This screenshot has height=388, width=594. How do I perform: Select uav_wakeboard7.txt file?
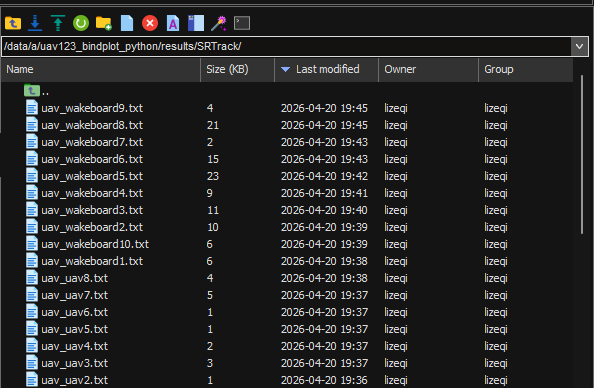point(92,142)
